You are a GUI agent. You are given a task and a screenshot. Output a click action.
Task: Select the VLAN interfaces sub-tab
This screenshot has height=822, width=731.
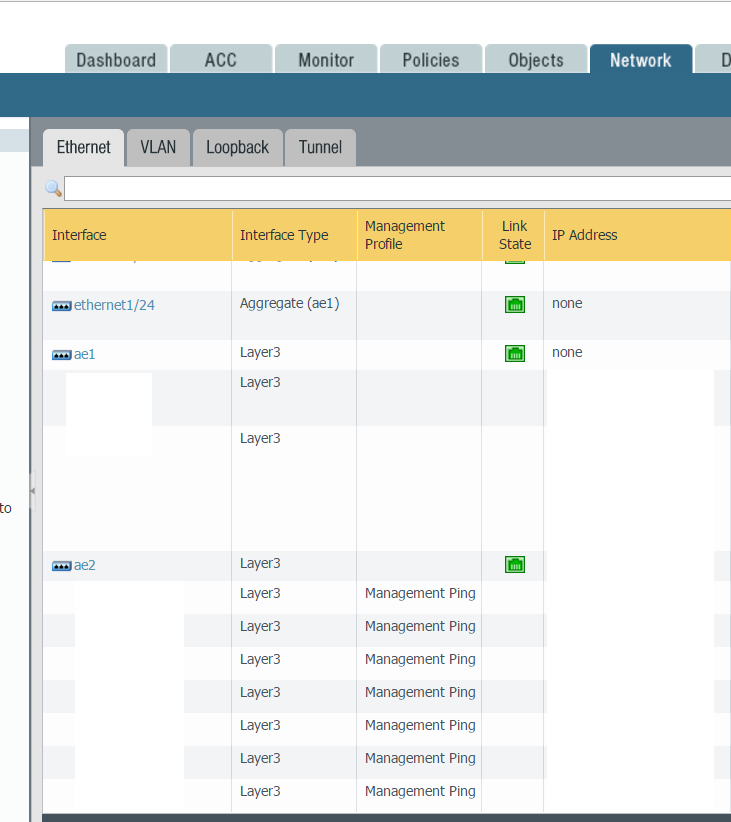[158, 148]
